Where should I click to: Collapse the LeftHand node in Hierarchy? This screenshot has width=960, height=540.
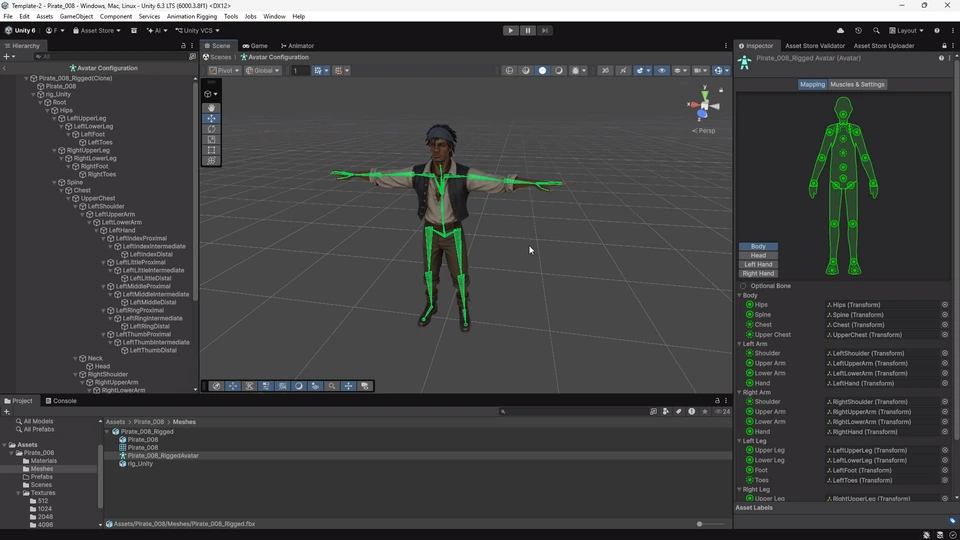(x=96, y=231)
